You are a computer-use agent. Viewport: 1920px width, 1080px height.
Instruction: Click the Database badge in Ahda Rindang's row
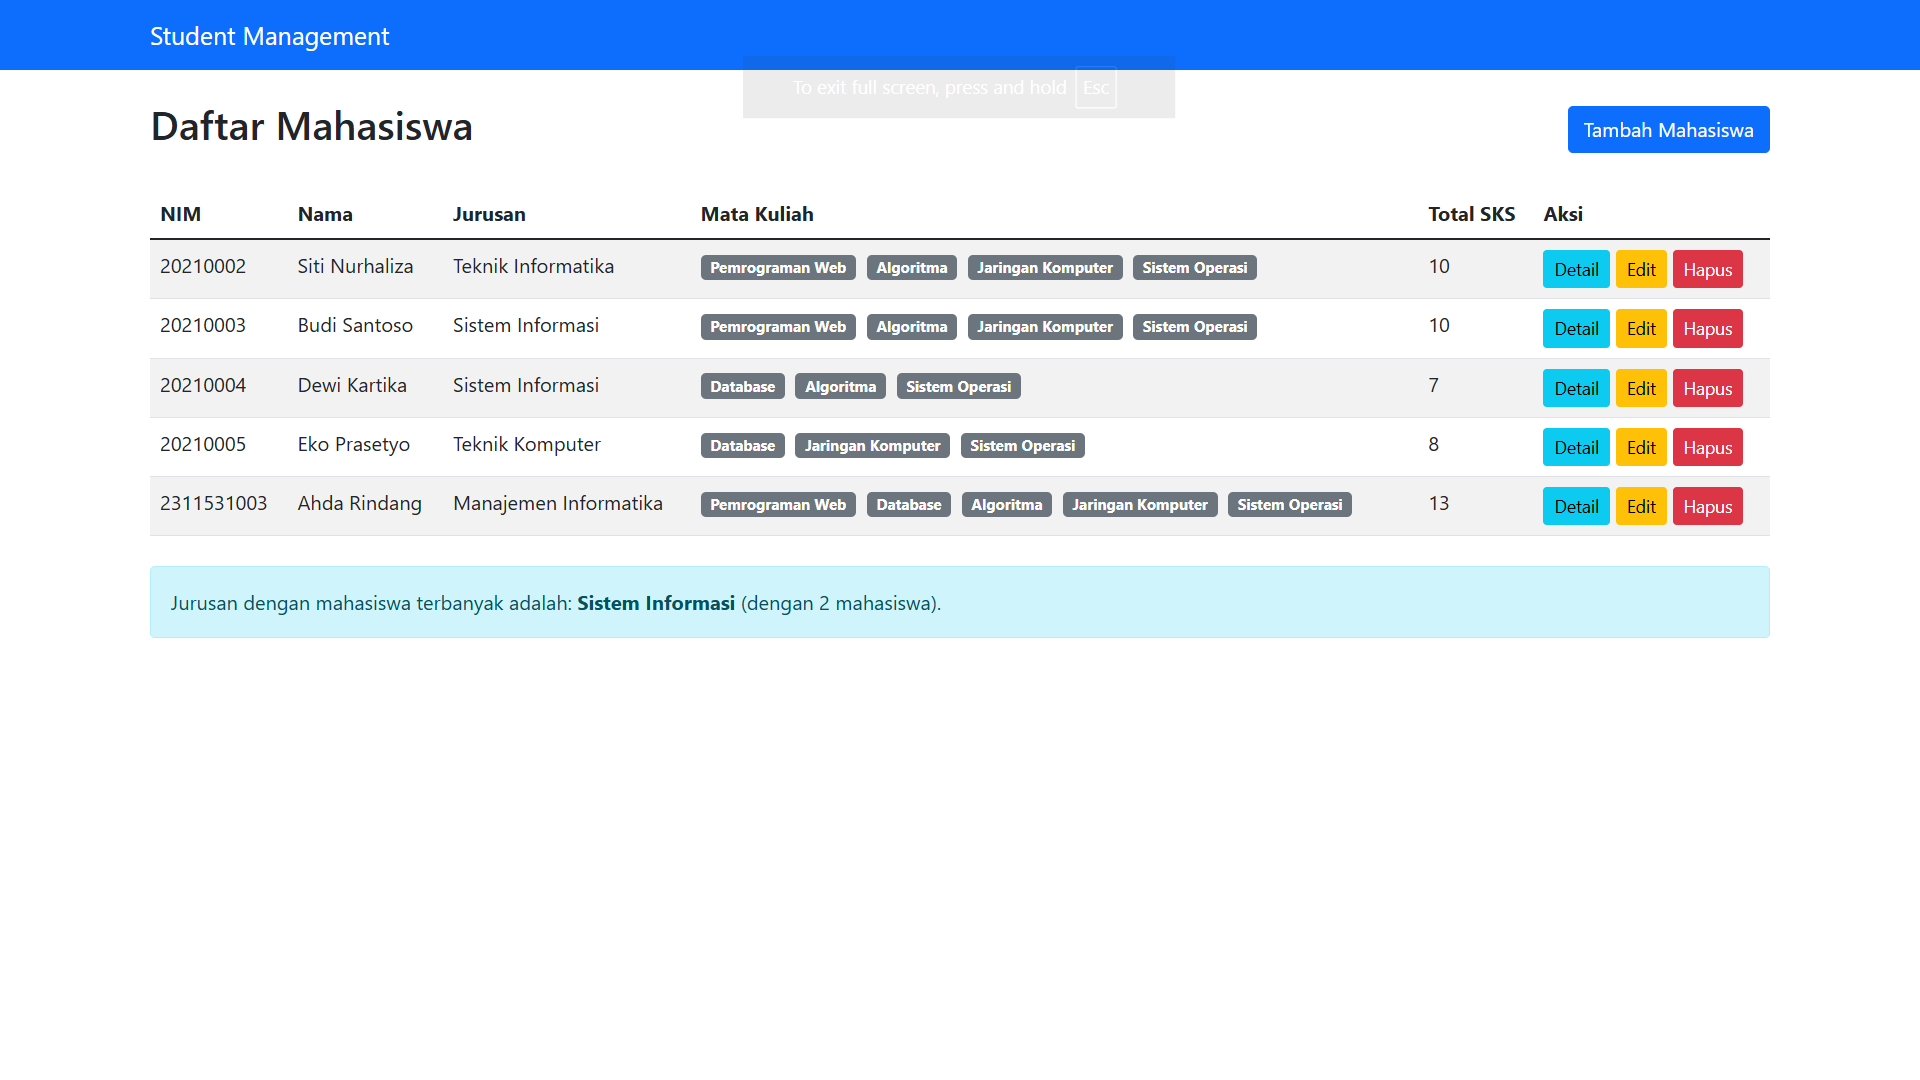point(908,505)
